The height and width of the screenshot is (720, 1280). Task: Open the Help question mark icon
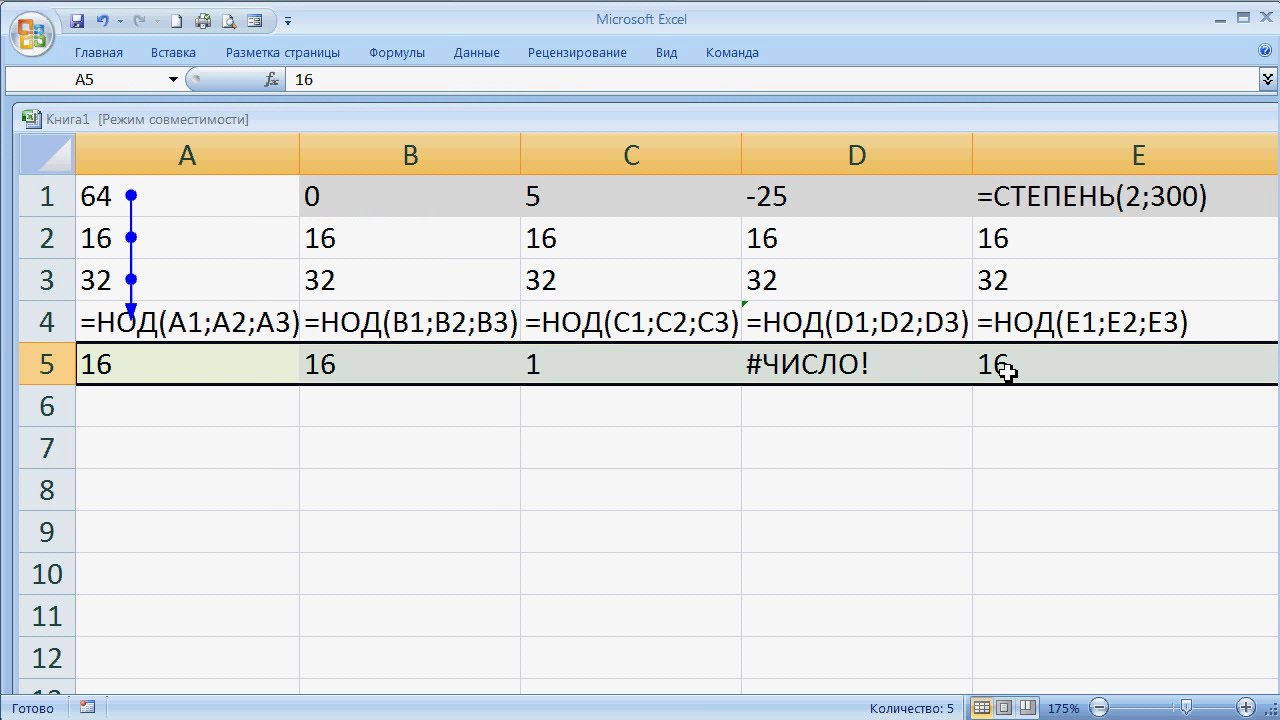click(x=1265, y=51)
